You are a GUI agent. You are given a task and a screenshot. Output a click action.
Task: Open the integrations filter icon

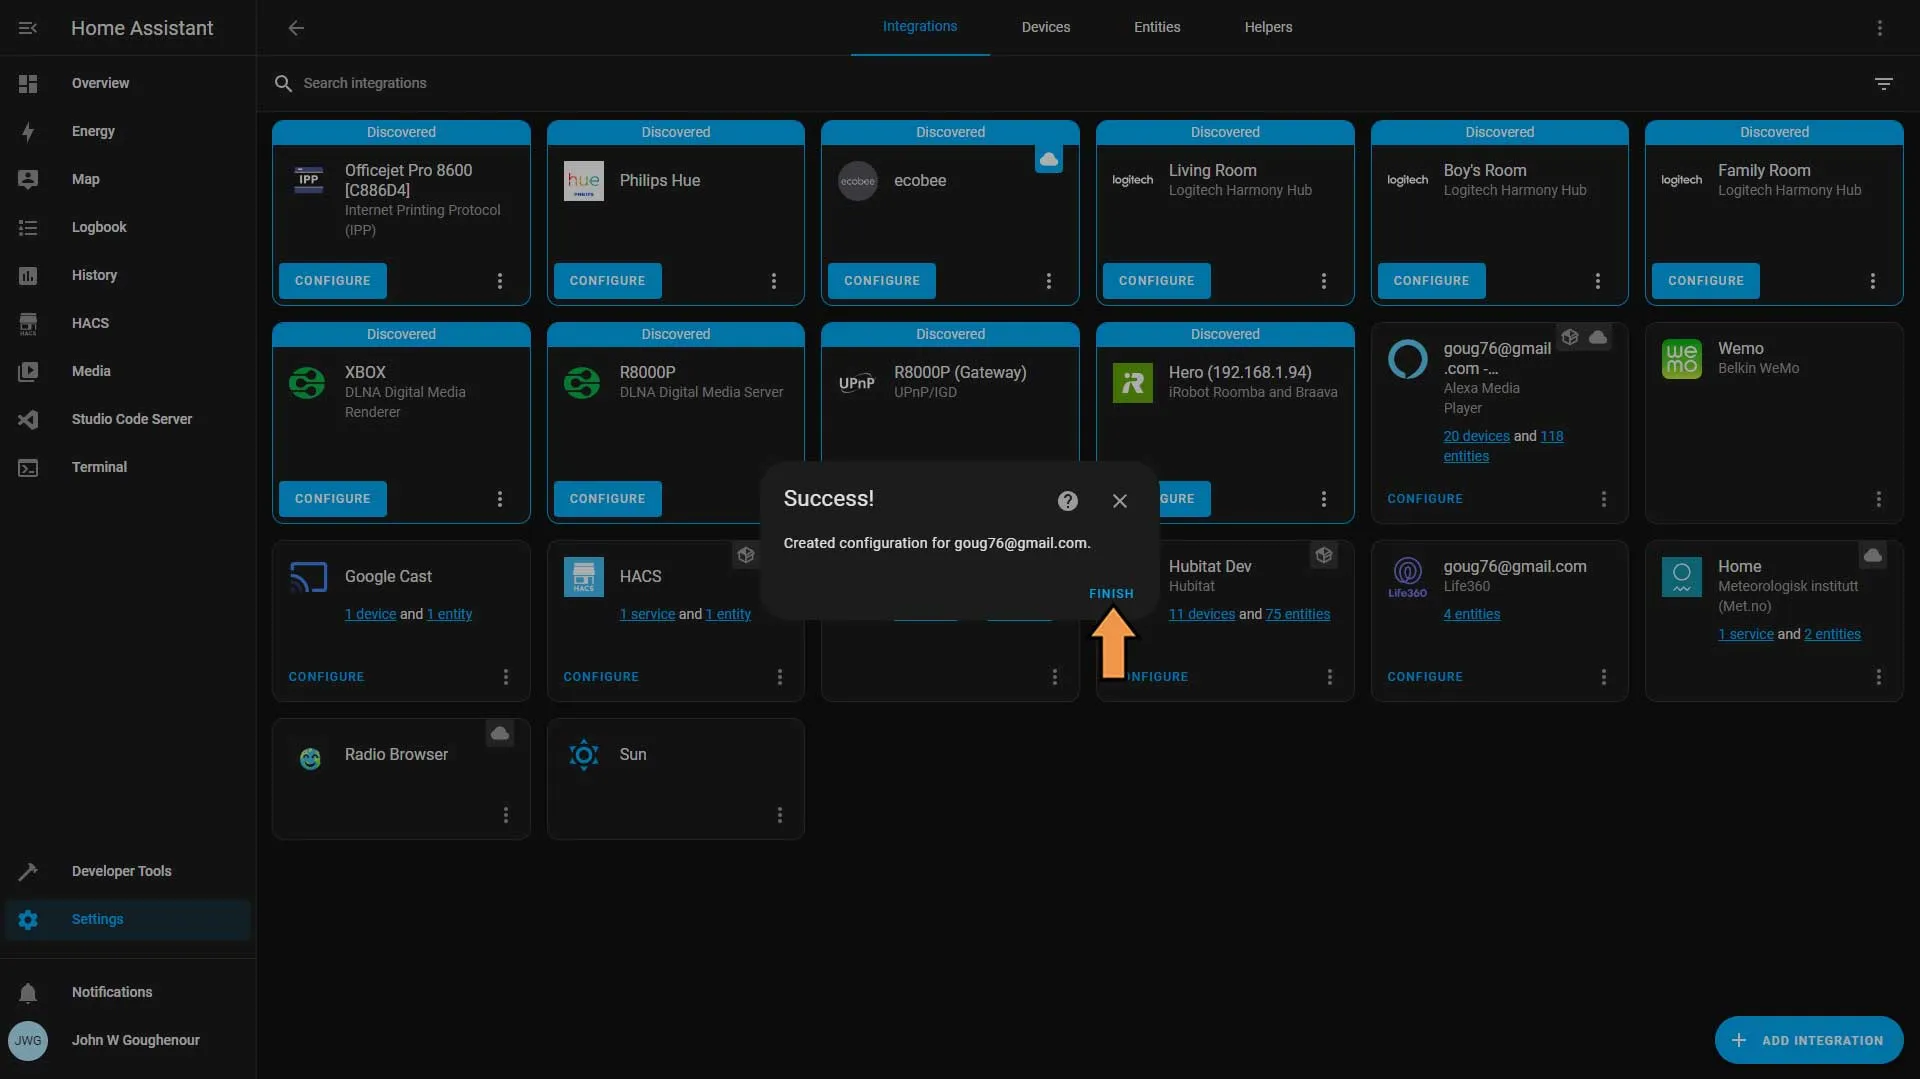coord(1884,84)
